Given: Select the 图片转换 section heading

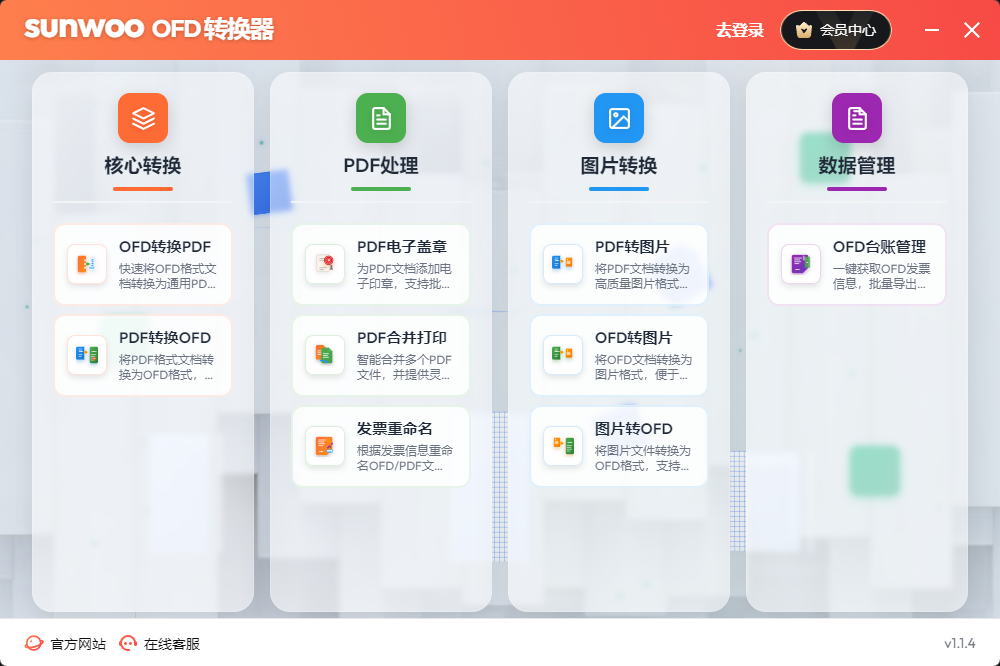Looking at the screenshot, I should tap(619, 166).
